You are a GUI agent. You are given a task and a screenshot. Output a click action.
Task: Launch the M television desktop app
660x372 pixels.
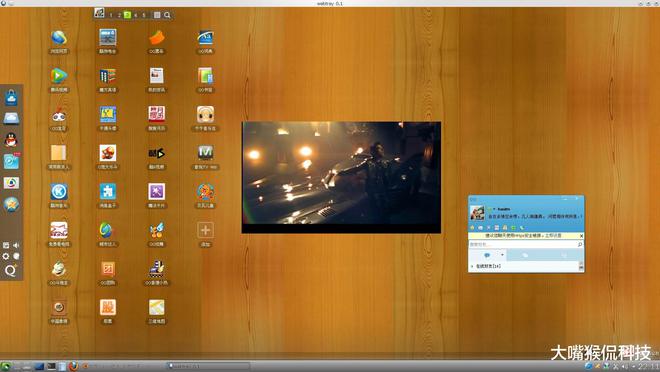click(x=205, y=153)
